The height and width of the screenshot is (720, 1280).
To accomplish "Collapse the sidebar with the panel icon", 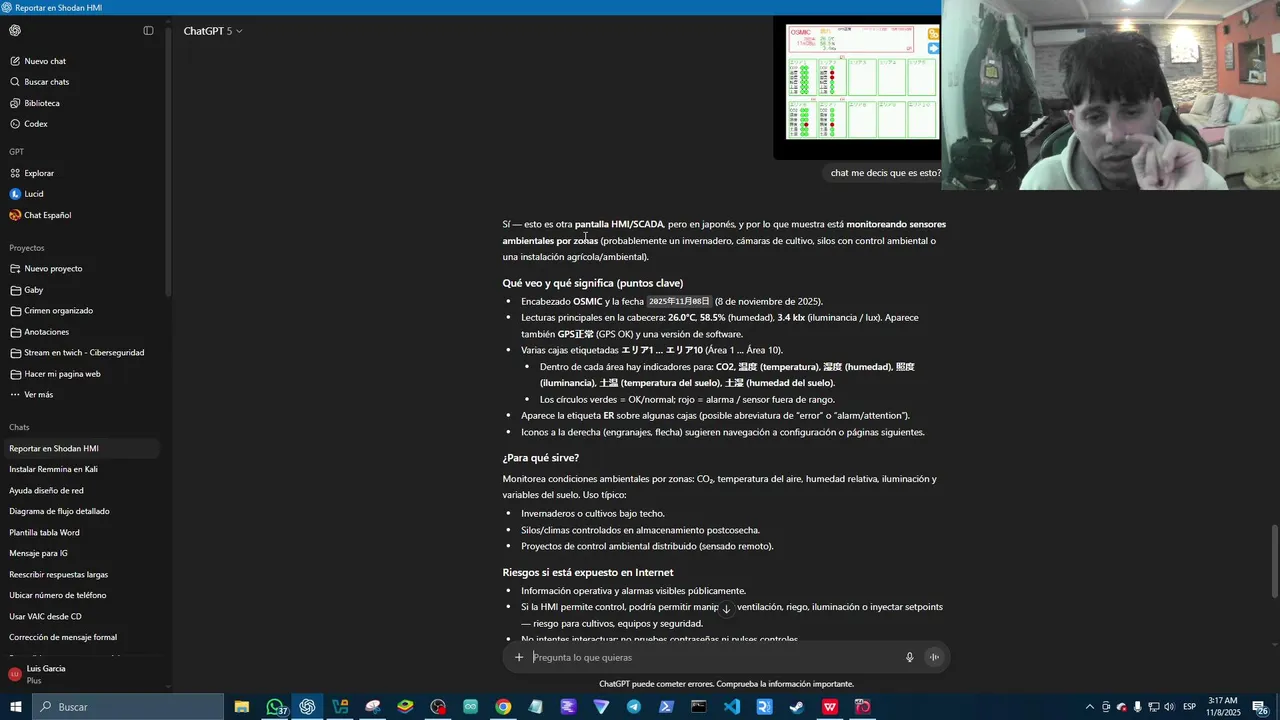I will click(x=148, y=31).
